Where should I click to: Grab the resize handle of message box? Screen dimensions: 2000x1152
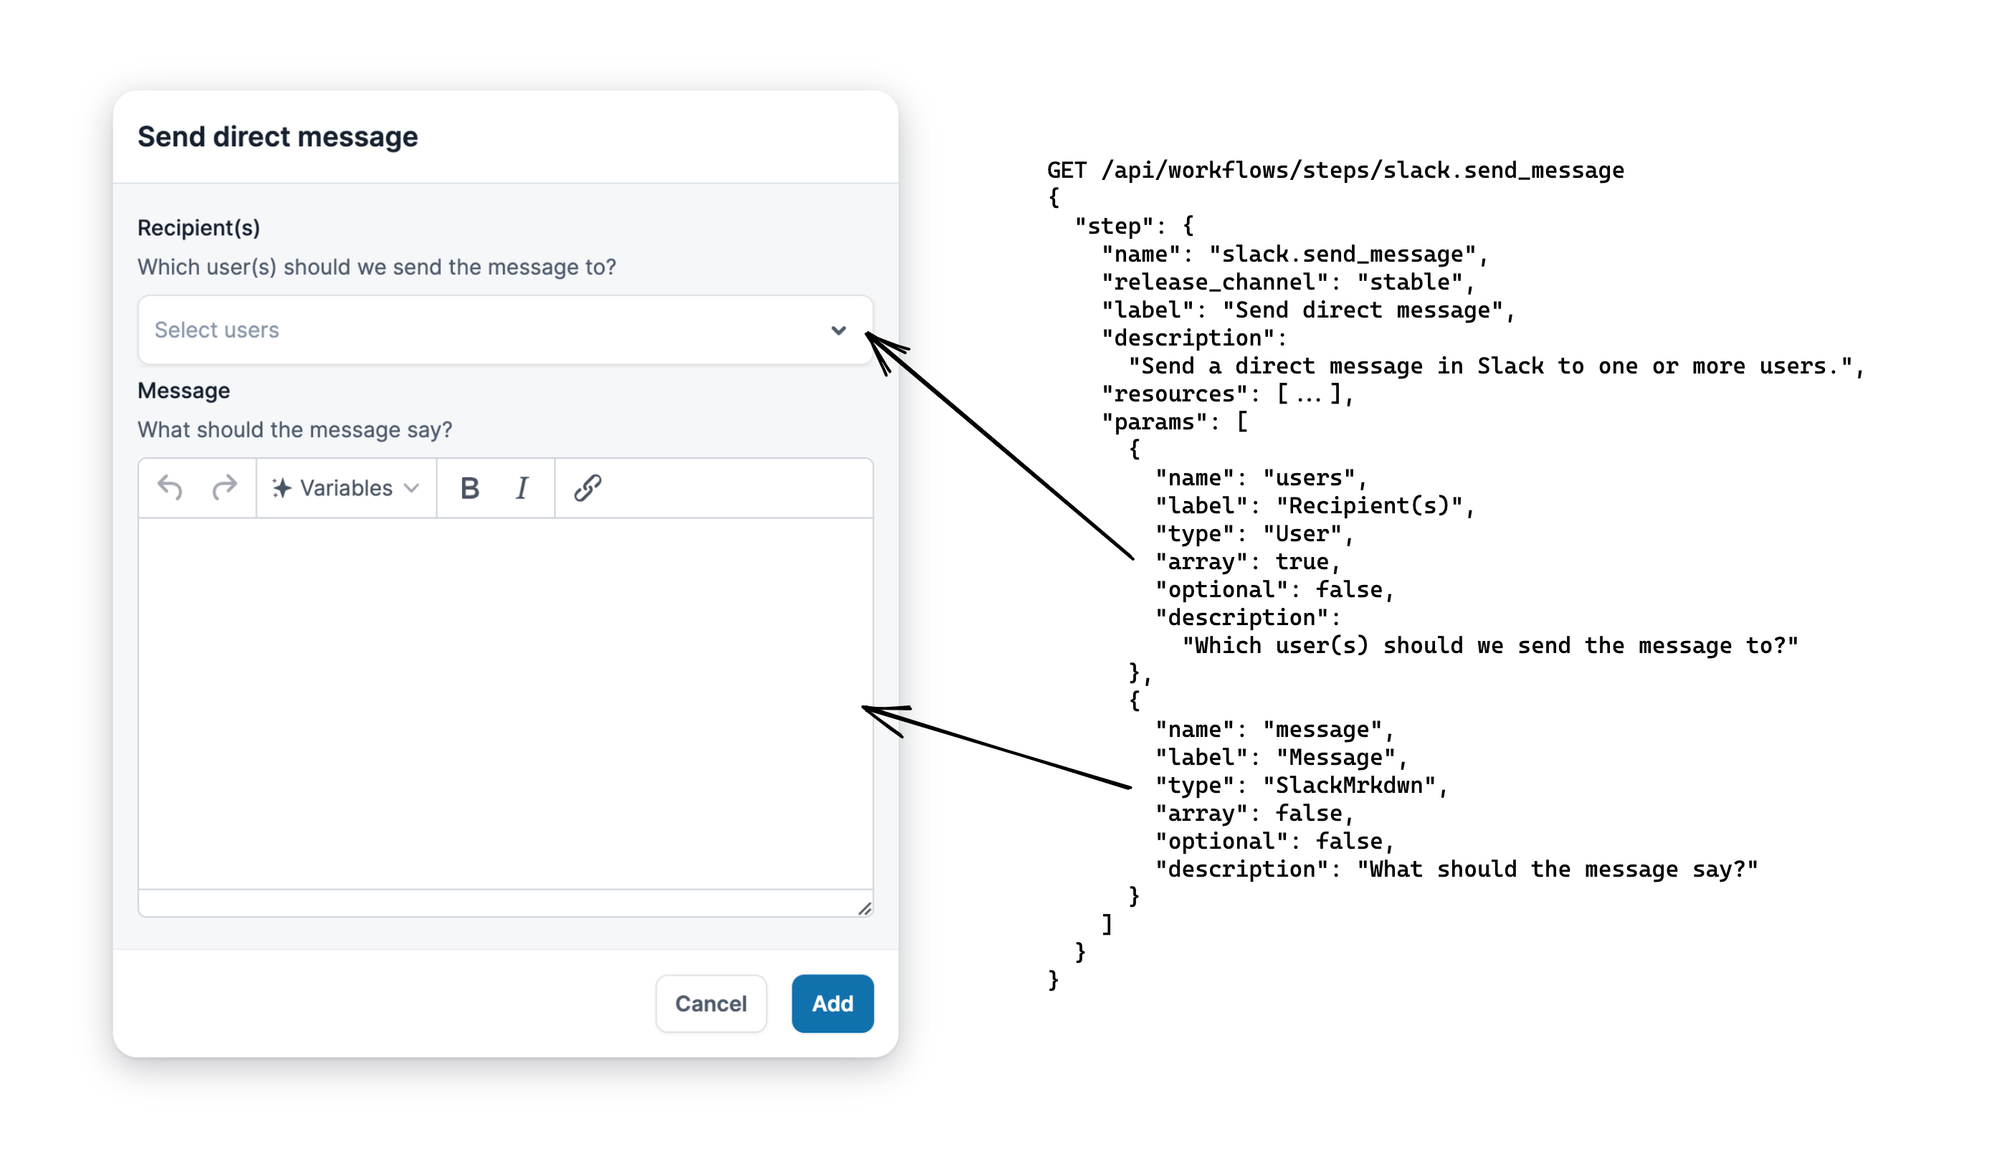865,908
